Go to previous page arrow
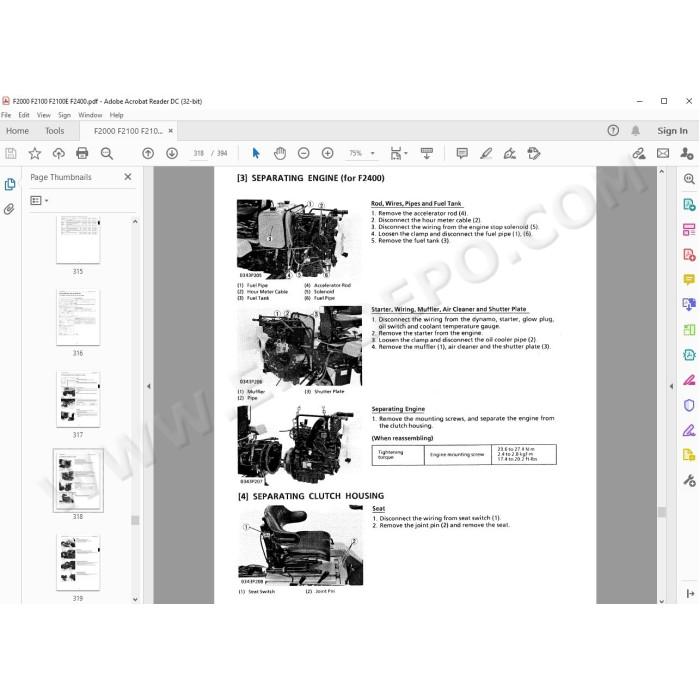The image size is (700, 700). coord(148,154)
